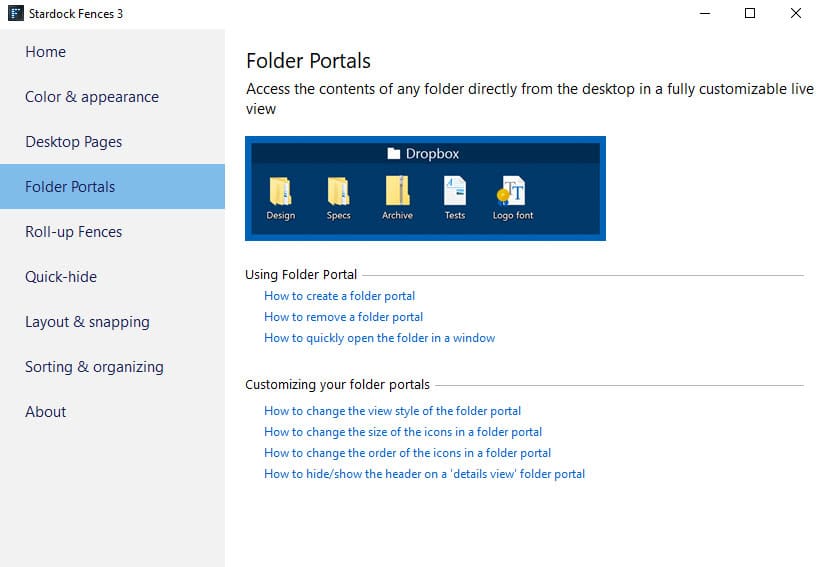Viewport: 818px width, 567px height.
Task: Click the Tests document icon
Action: coord(454,191)
